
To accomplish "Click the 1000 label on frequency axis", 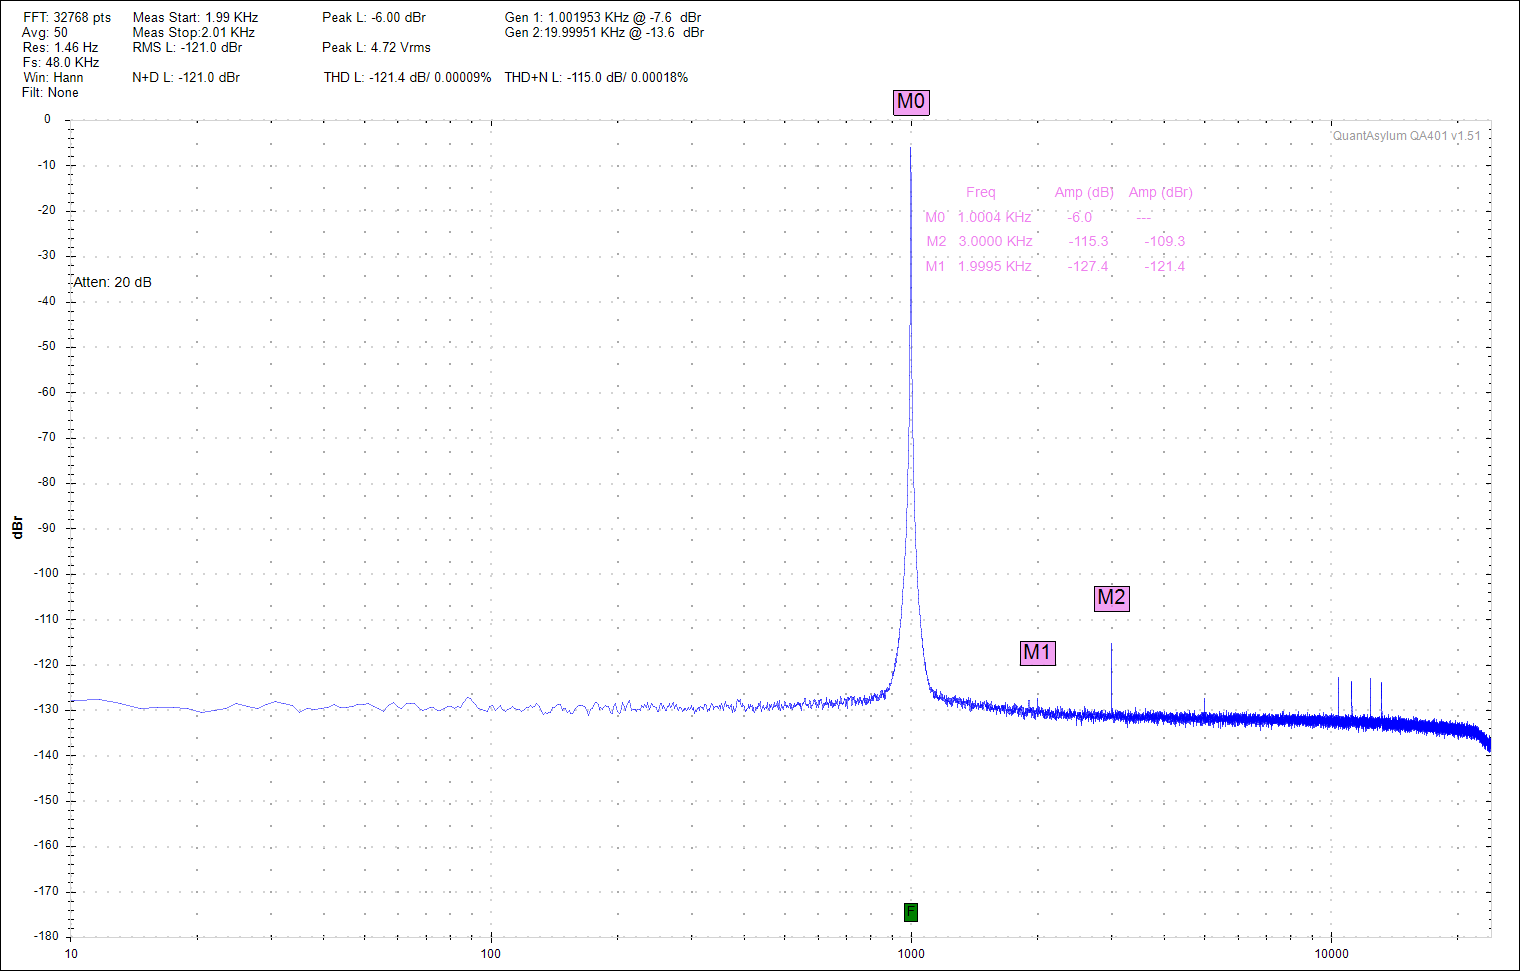I will click(x=911, y=954).
